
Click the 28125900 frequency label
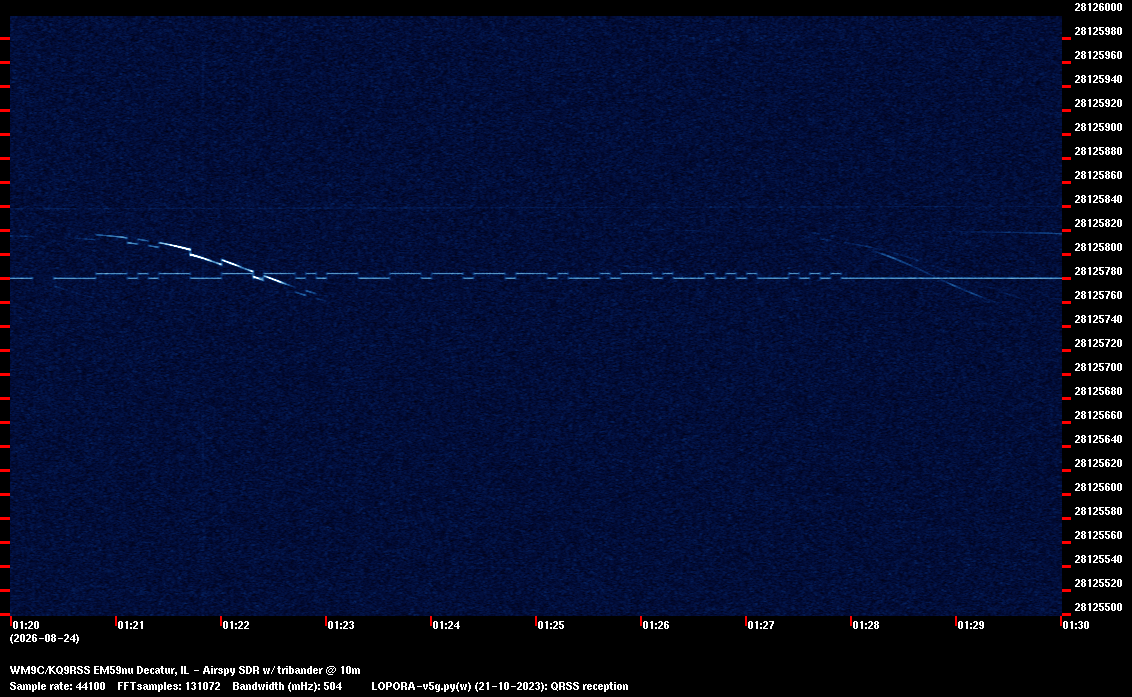(1098, 127)
